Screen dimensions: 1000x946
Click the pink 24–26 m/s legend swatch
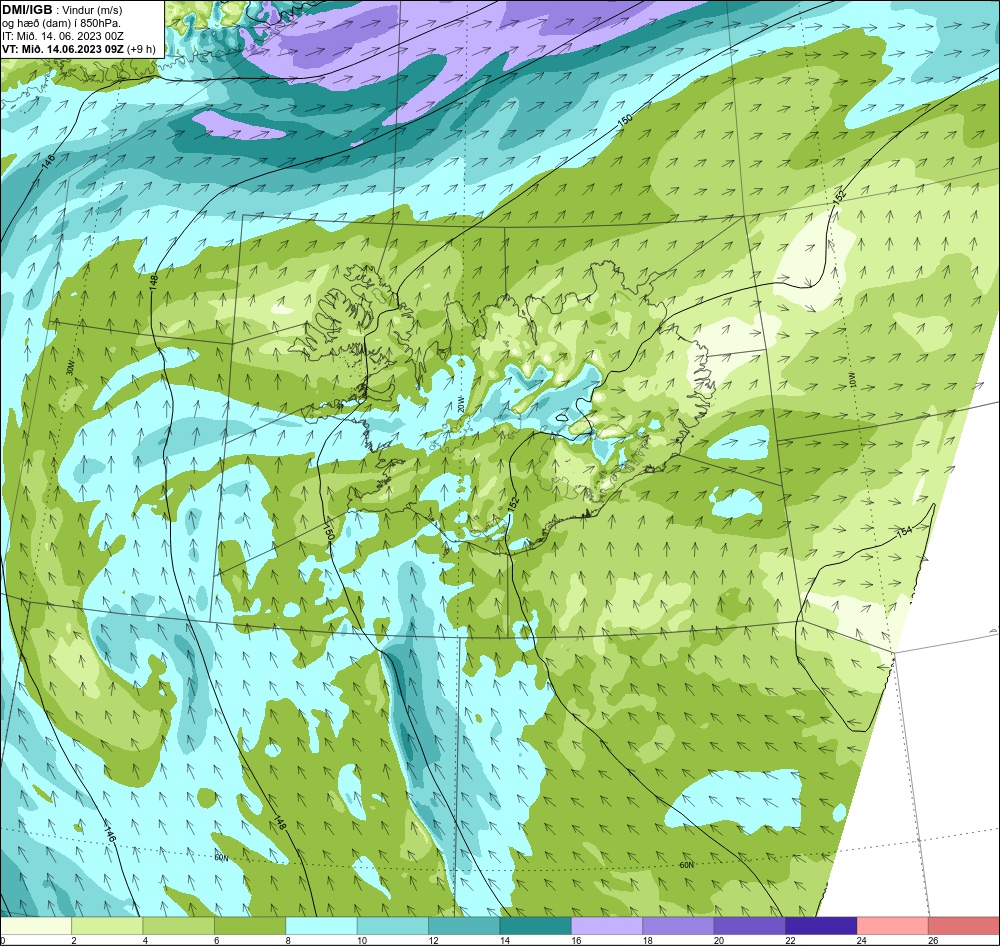click(893, 926)
